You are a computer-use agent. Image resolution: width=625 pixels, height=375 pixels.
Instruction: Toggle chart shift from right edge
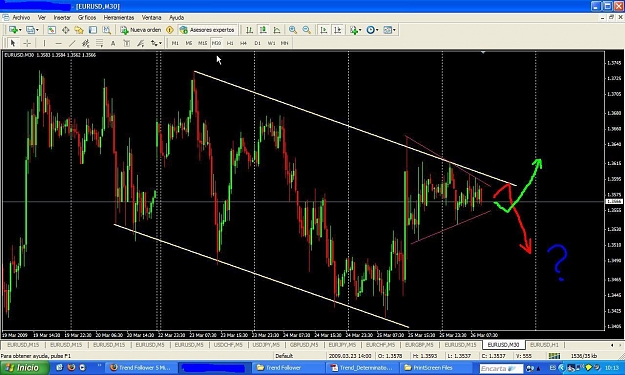click(x=338, y=30)
